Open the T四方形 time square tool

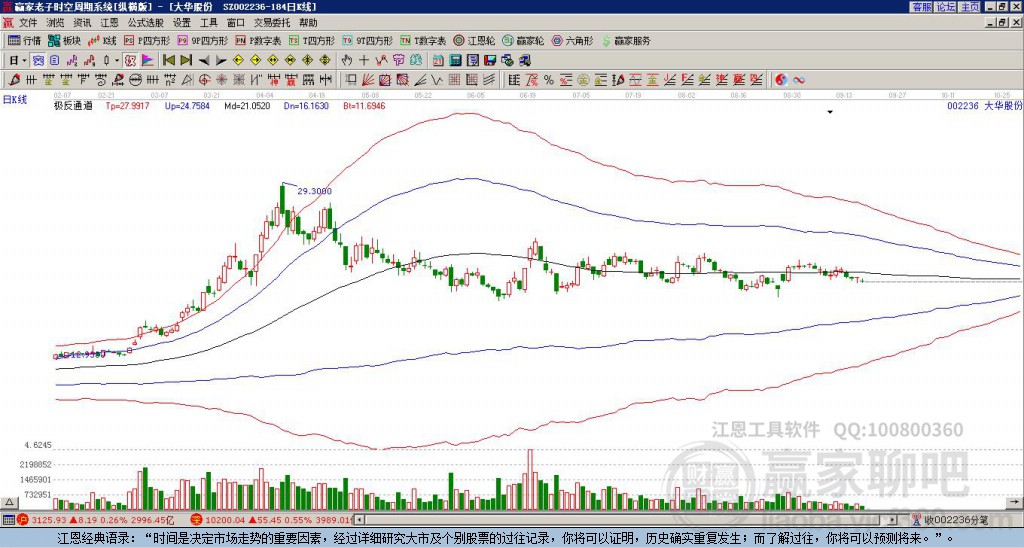point(312,40)
